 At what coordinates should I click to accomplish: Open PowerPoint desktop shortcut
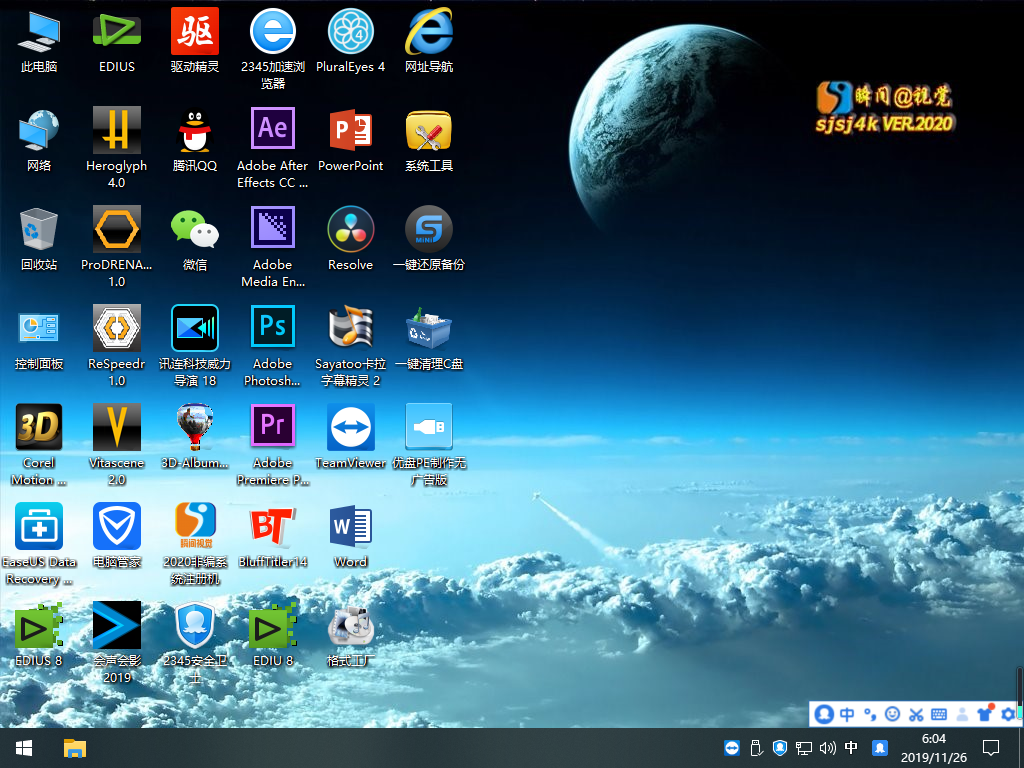[x=351, y=130]
